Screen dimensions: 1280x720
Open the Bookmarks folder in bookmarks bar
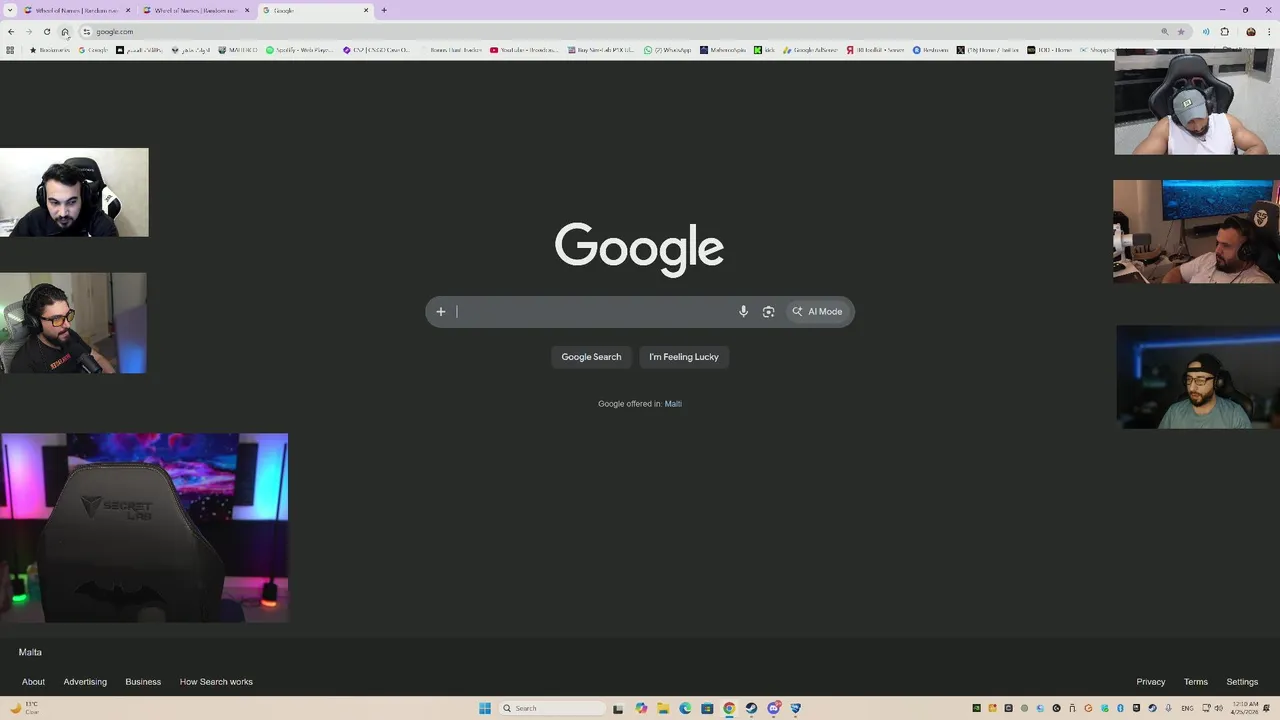(49, 50)
